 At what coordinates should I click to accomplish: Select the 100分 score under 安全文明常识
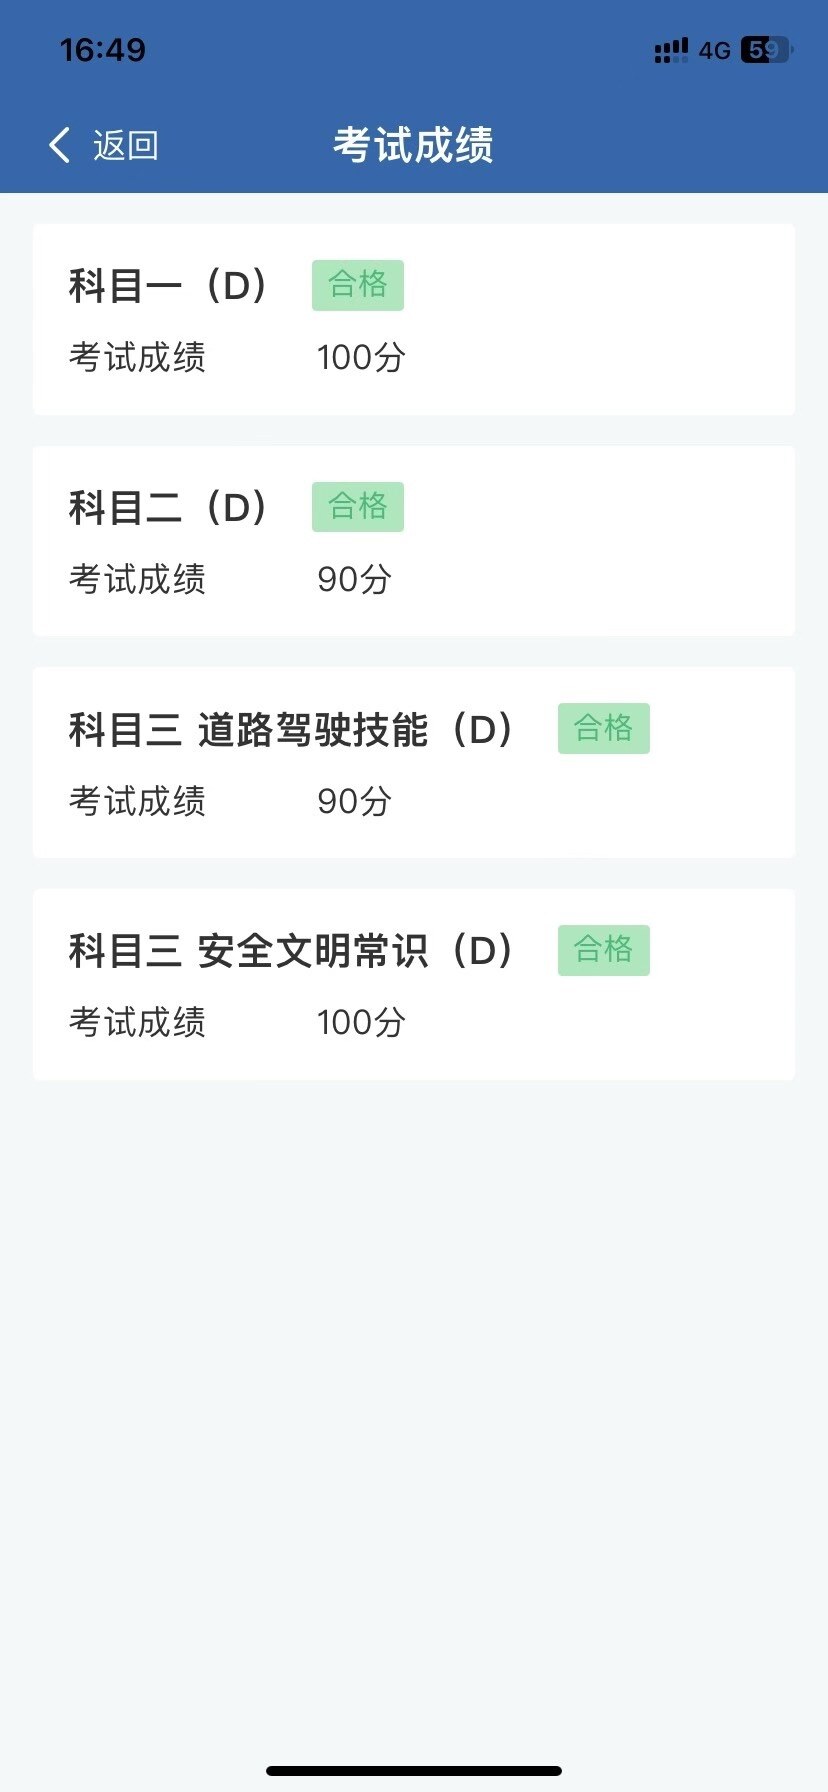click(x=361, y=1022)
